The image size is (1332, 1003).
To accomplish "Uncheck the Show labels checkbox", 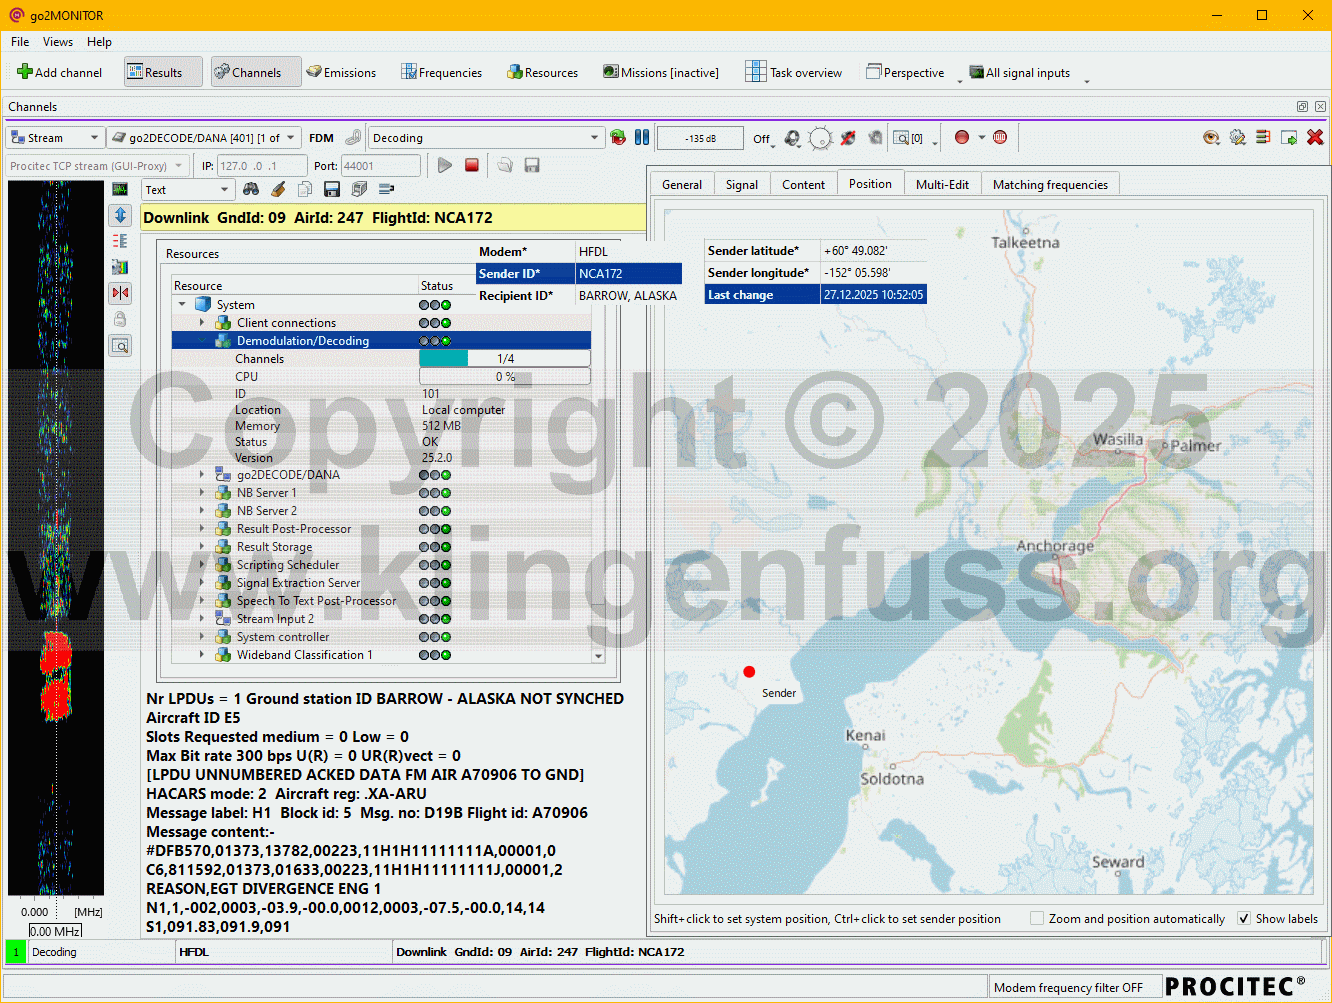I will (x=1244, y=918).
